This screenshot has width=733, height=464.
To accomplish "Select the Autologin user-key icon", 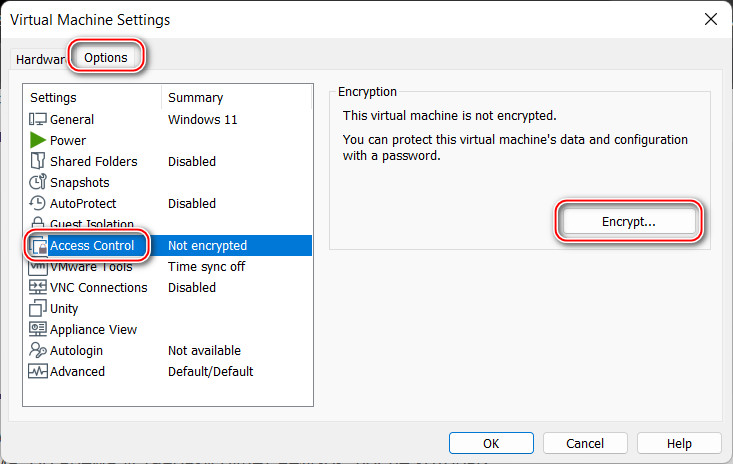I will click(x=37, y=350).
